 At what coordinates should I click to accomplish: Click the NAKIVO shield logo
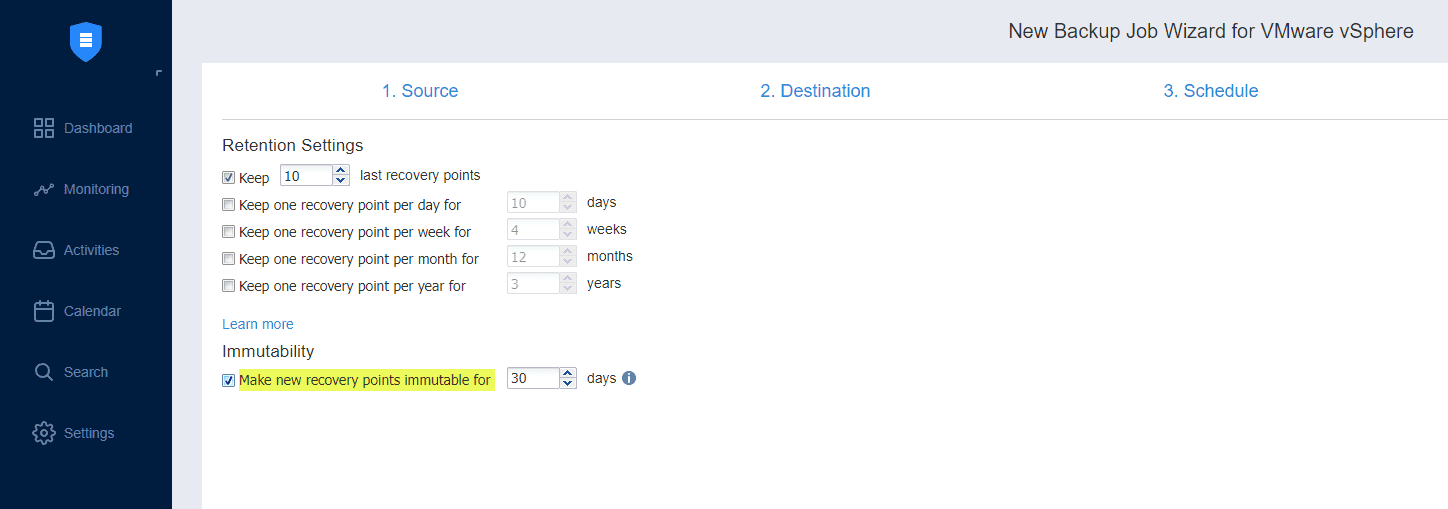[86, 41]
